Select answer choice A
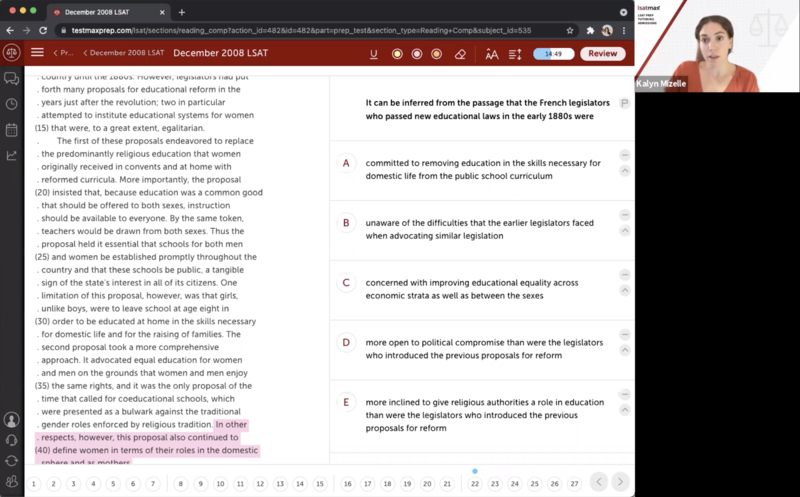 [346, 163]
